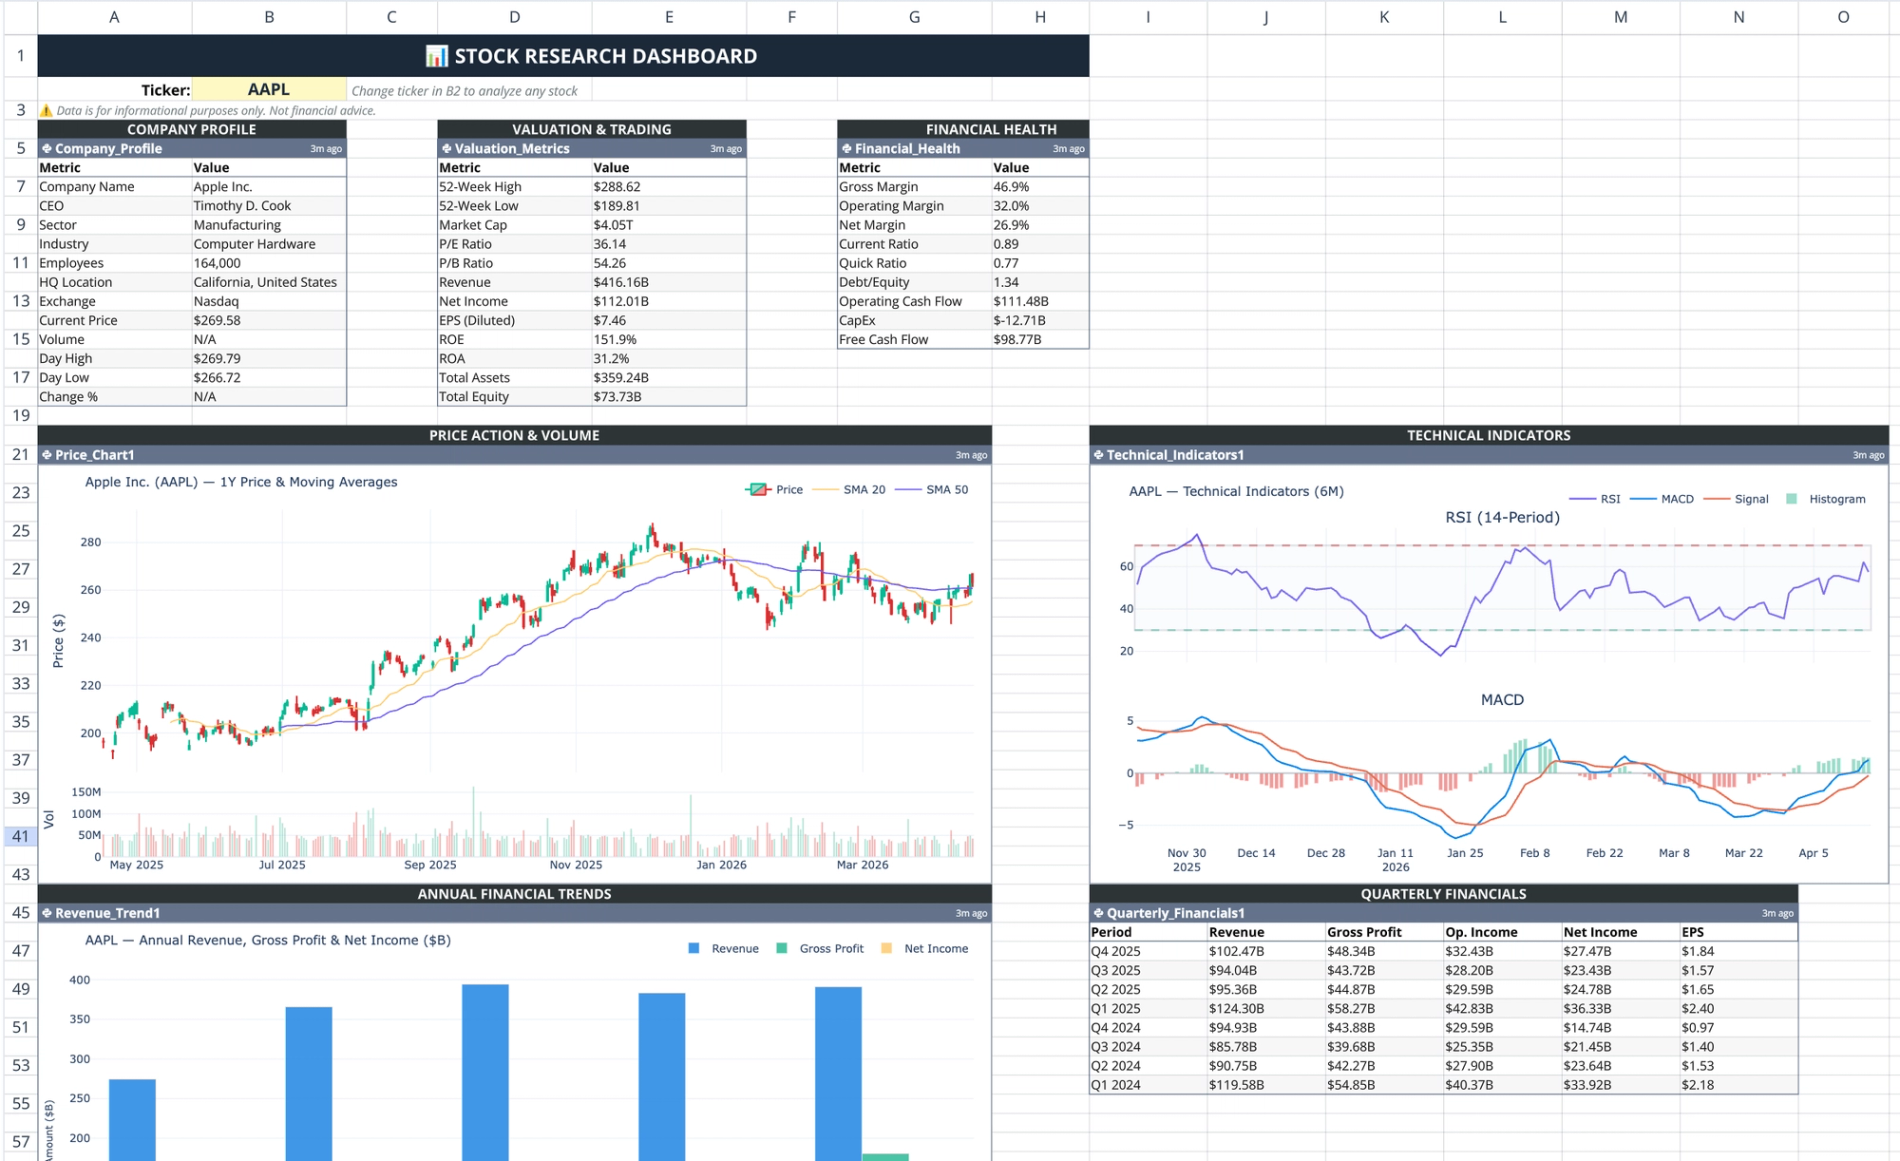Image resolution: width=1900 pixels, height=1161 pixels.
Task: Click the '3m ago' timestamp on Technical_Indicators1
Action: point(1868,455)
